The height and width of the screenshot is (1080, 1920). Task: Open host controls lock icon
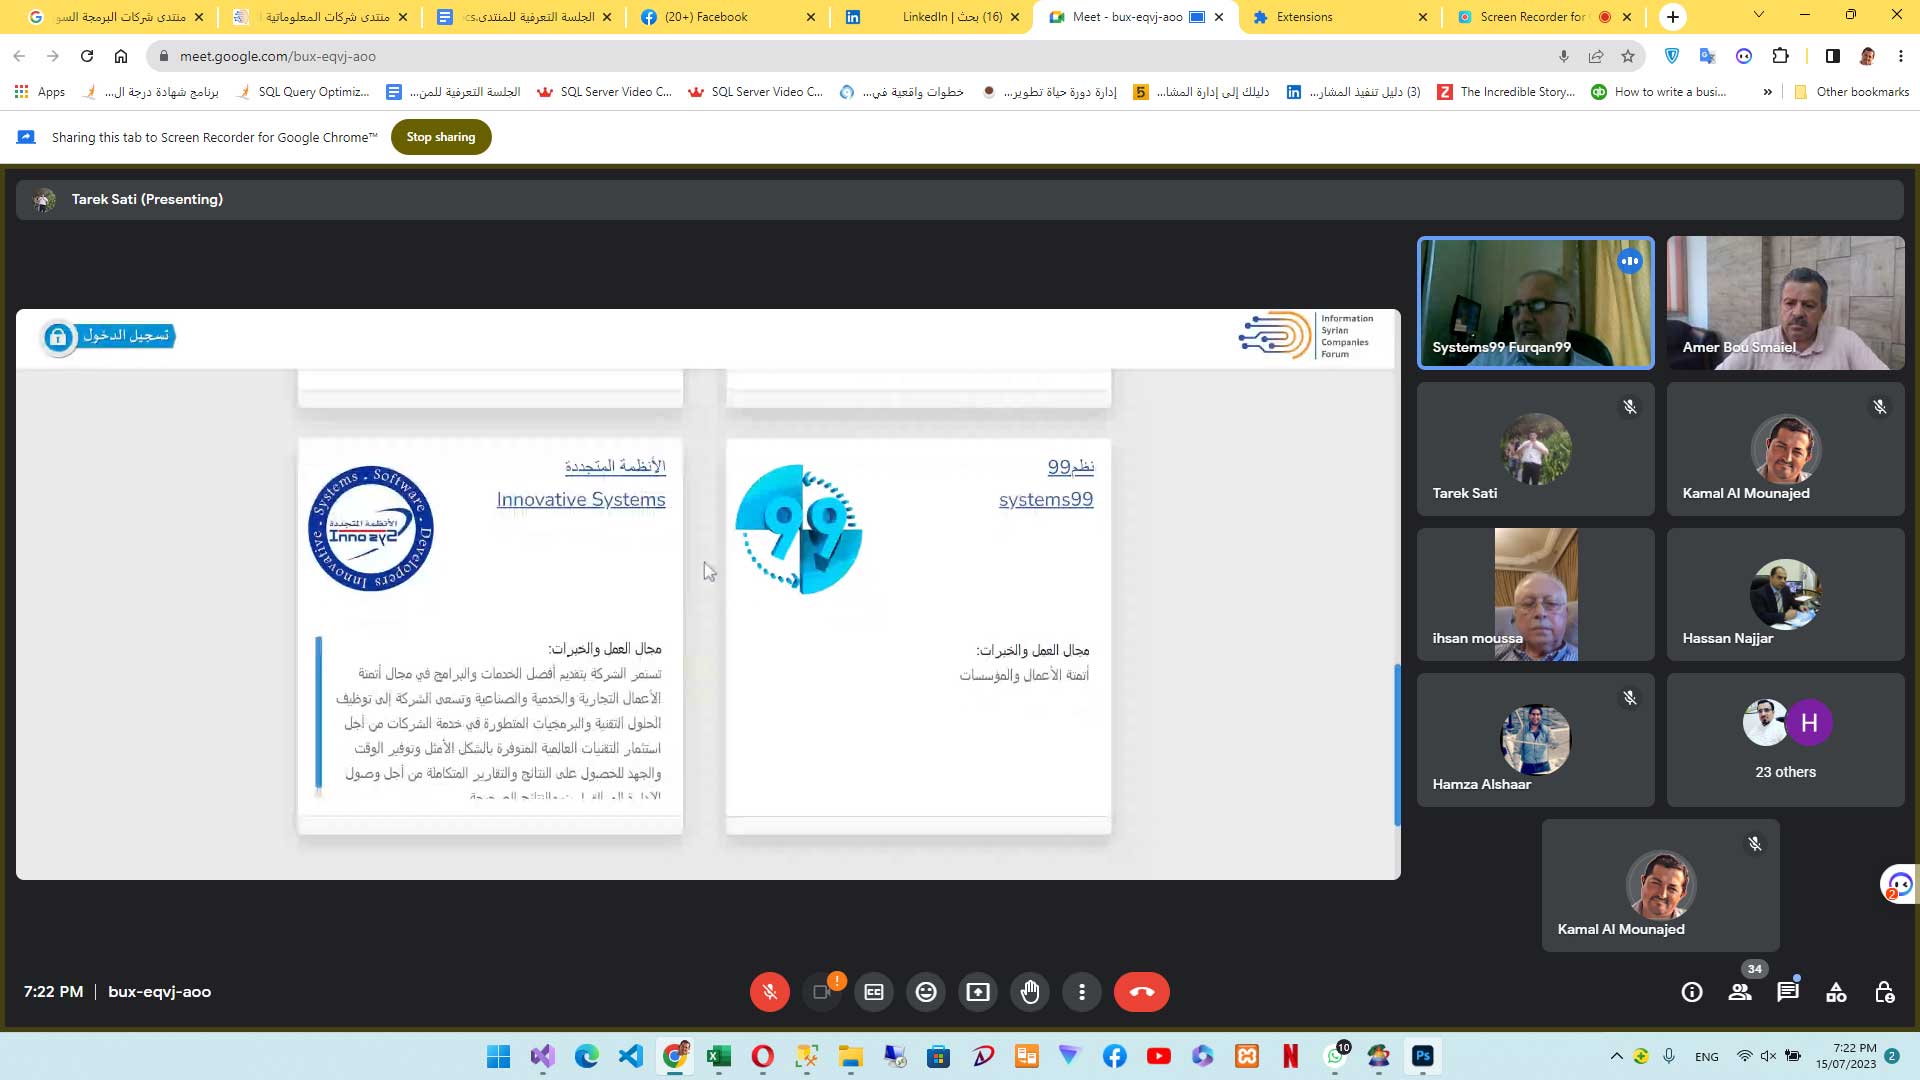[1884, 992]
